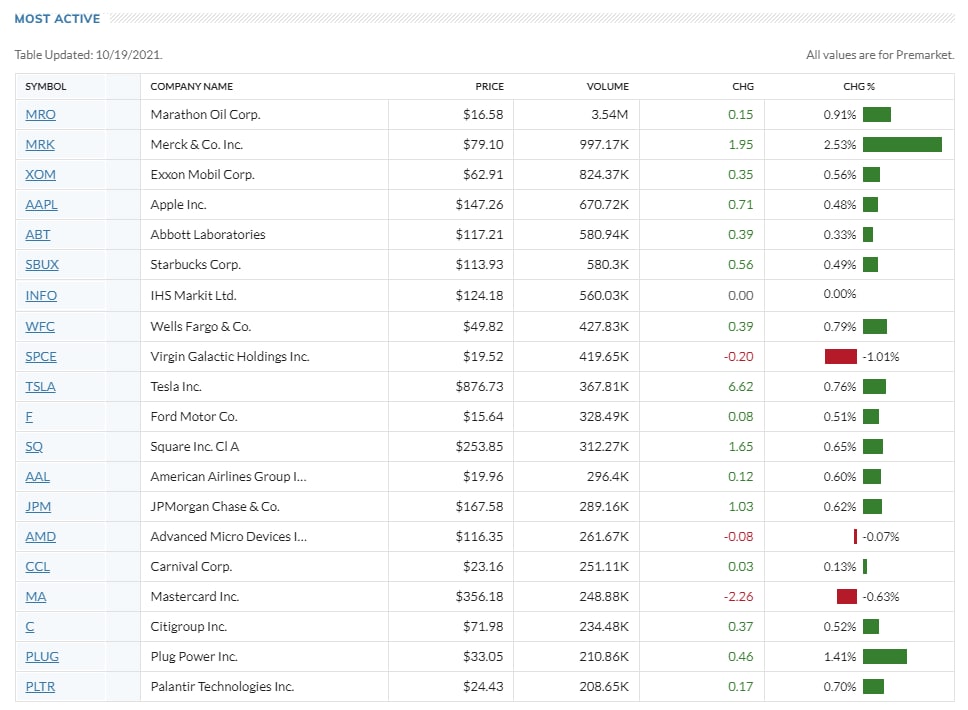Click the COMPANY NAME column header
The image size is (968, 710).
(191, 86)
